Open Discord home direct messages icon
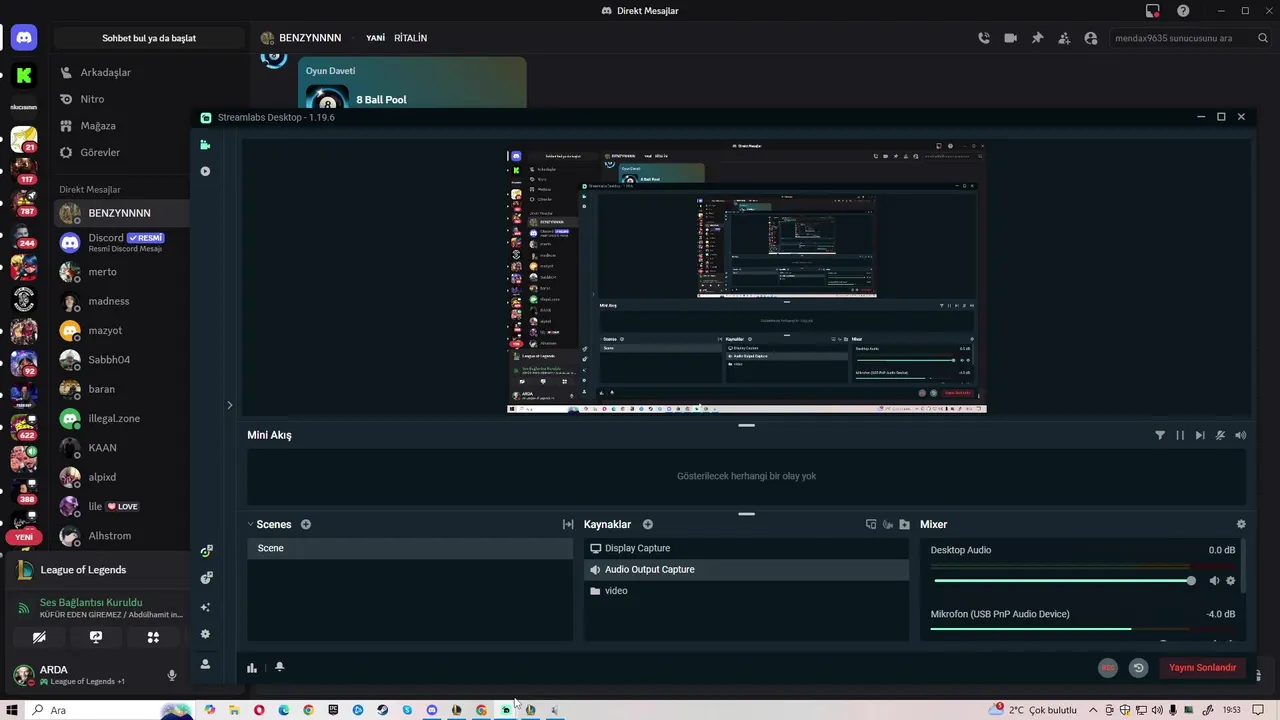 tap(24, 38)
